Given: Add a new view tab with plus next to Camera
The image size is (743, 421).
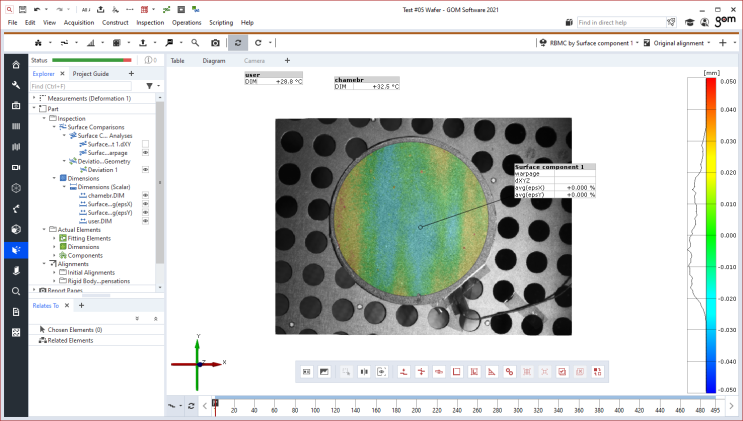Looking at the screenshot, I should [x=287, y=60].
